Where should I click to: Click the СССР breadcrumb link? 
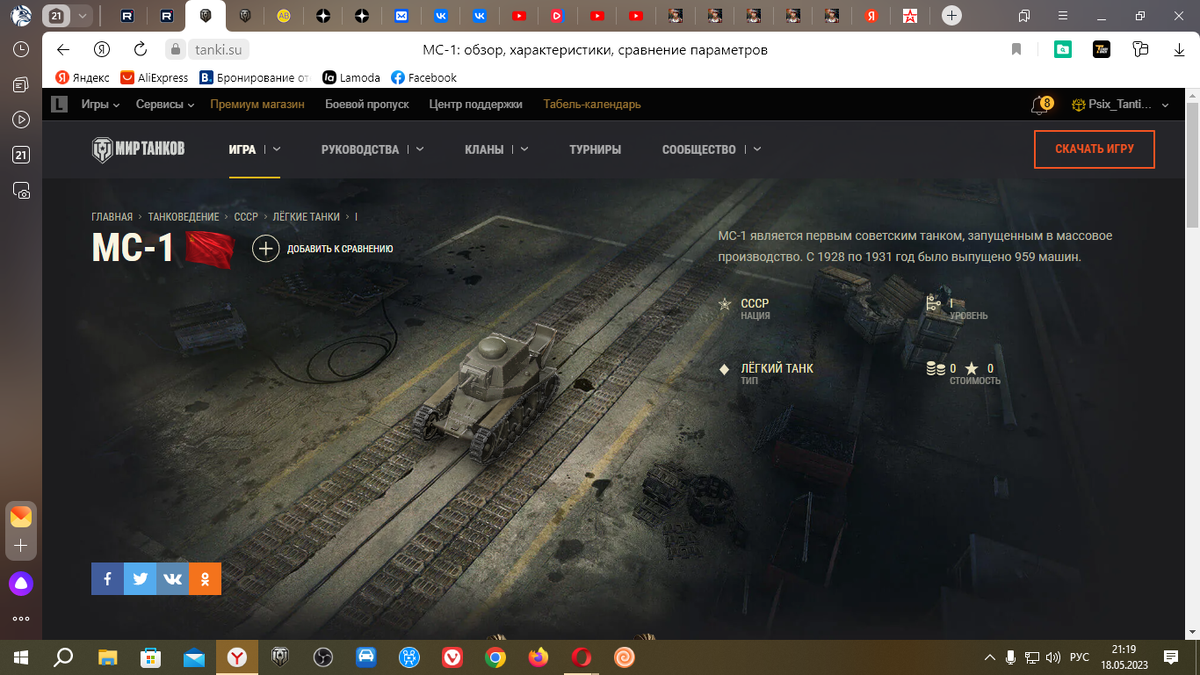pos(246,217)
